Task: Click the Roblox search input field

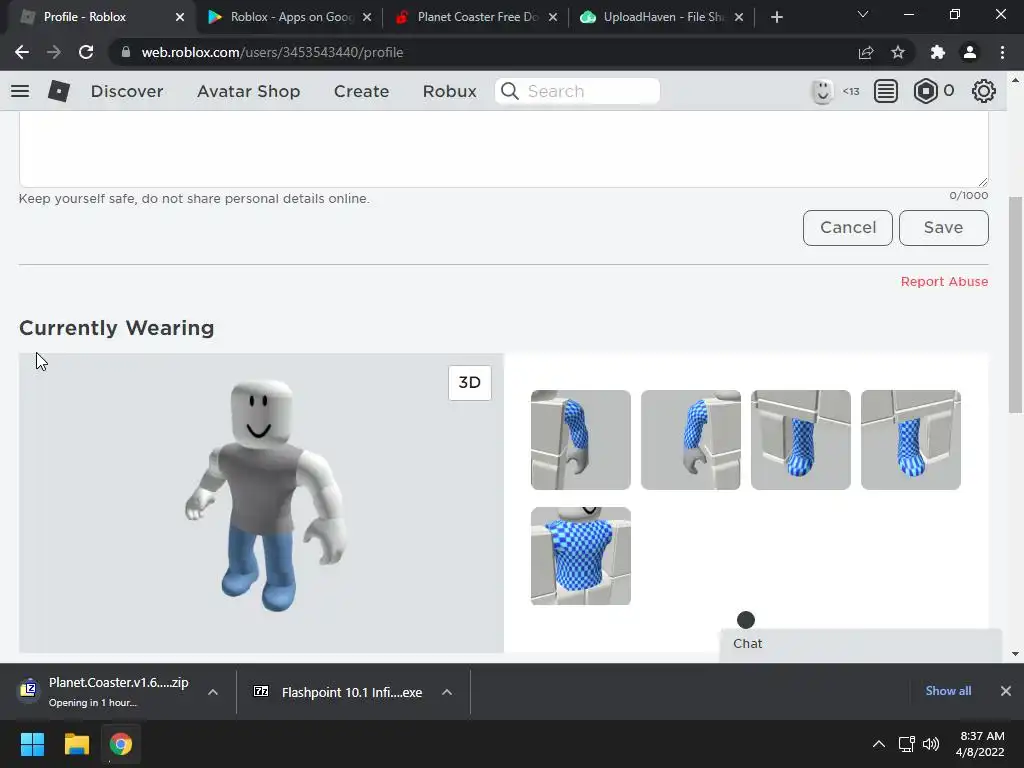Action: tap(577, 91)
